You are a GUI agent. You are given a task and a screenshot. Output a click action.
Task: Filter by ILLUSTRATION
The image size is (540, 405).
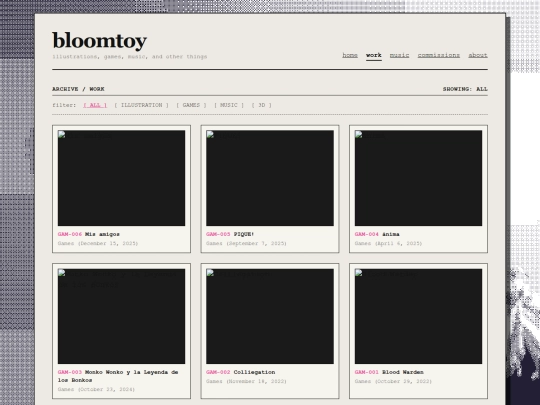(142, 105)
